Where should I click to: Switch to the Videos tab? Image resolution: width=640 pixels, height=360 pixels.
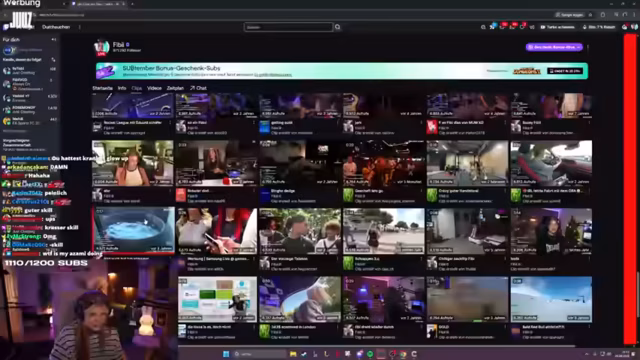154,88
